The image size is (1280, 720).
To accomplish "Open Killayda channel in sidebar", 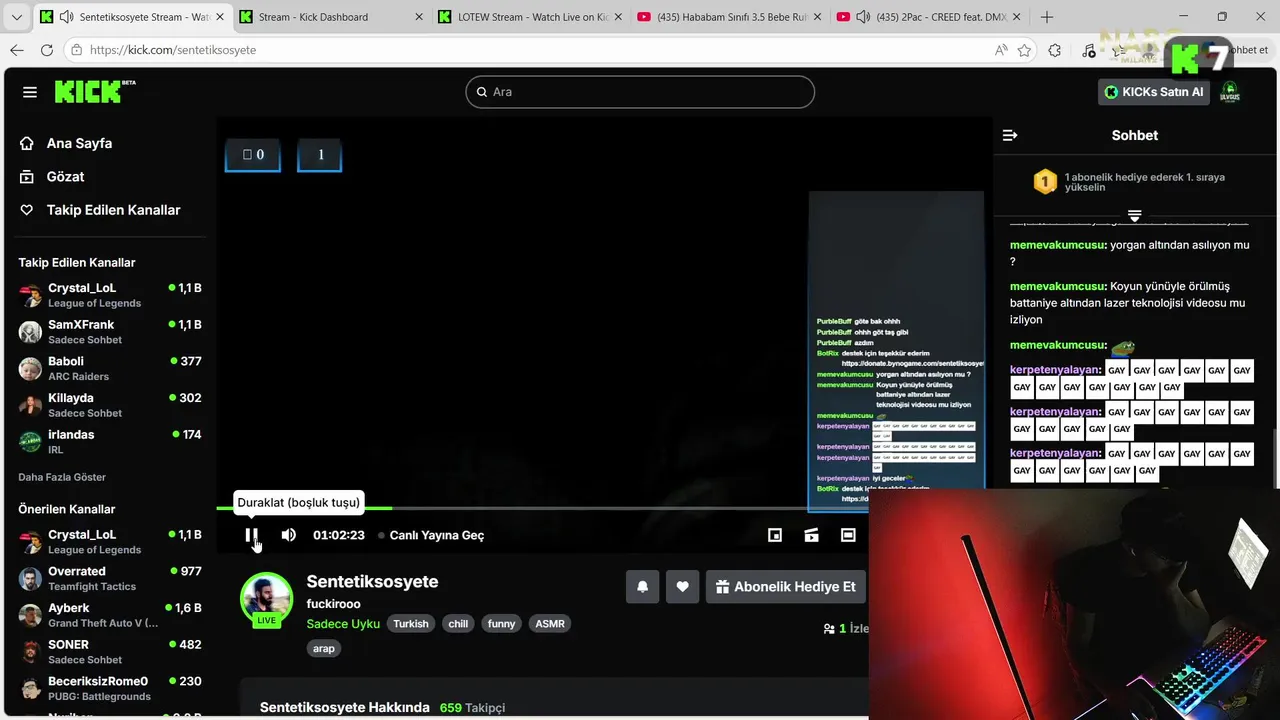I will pos(110,405).
